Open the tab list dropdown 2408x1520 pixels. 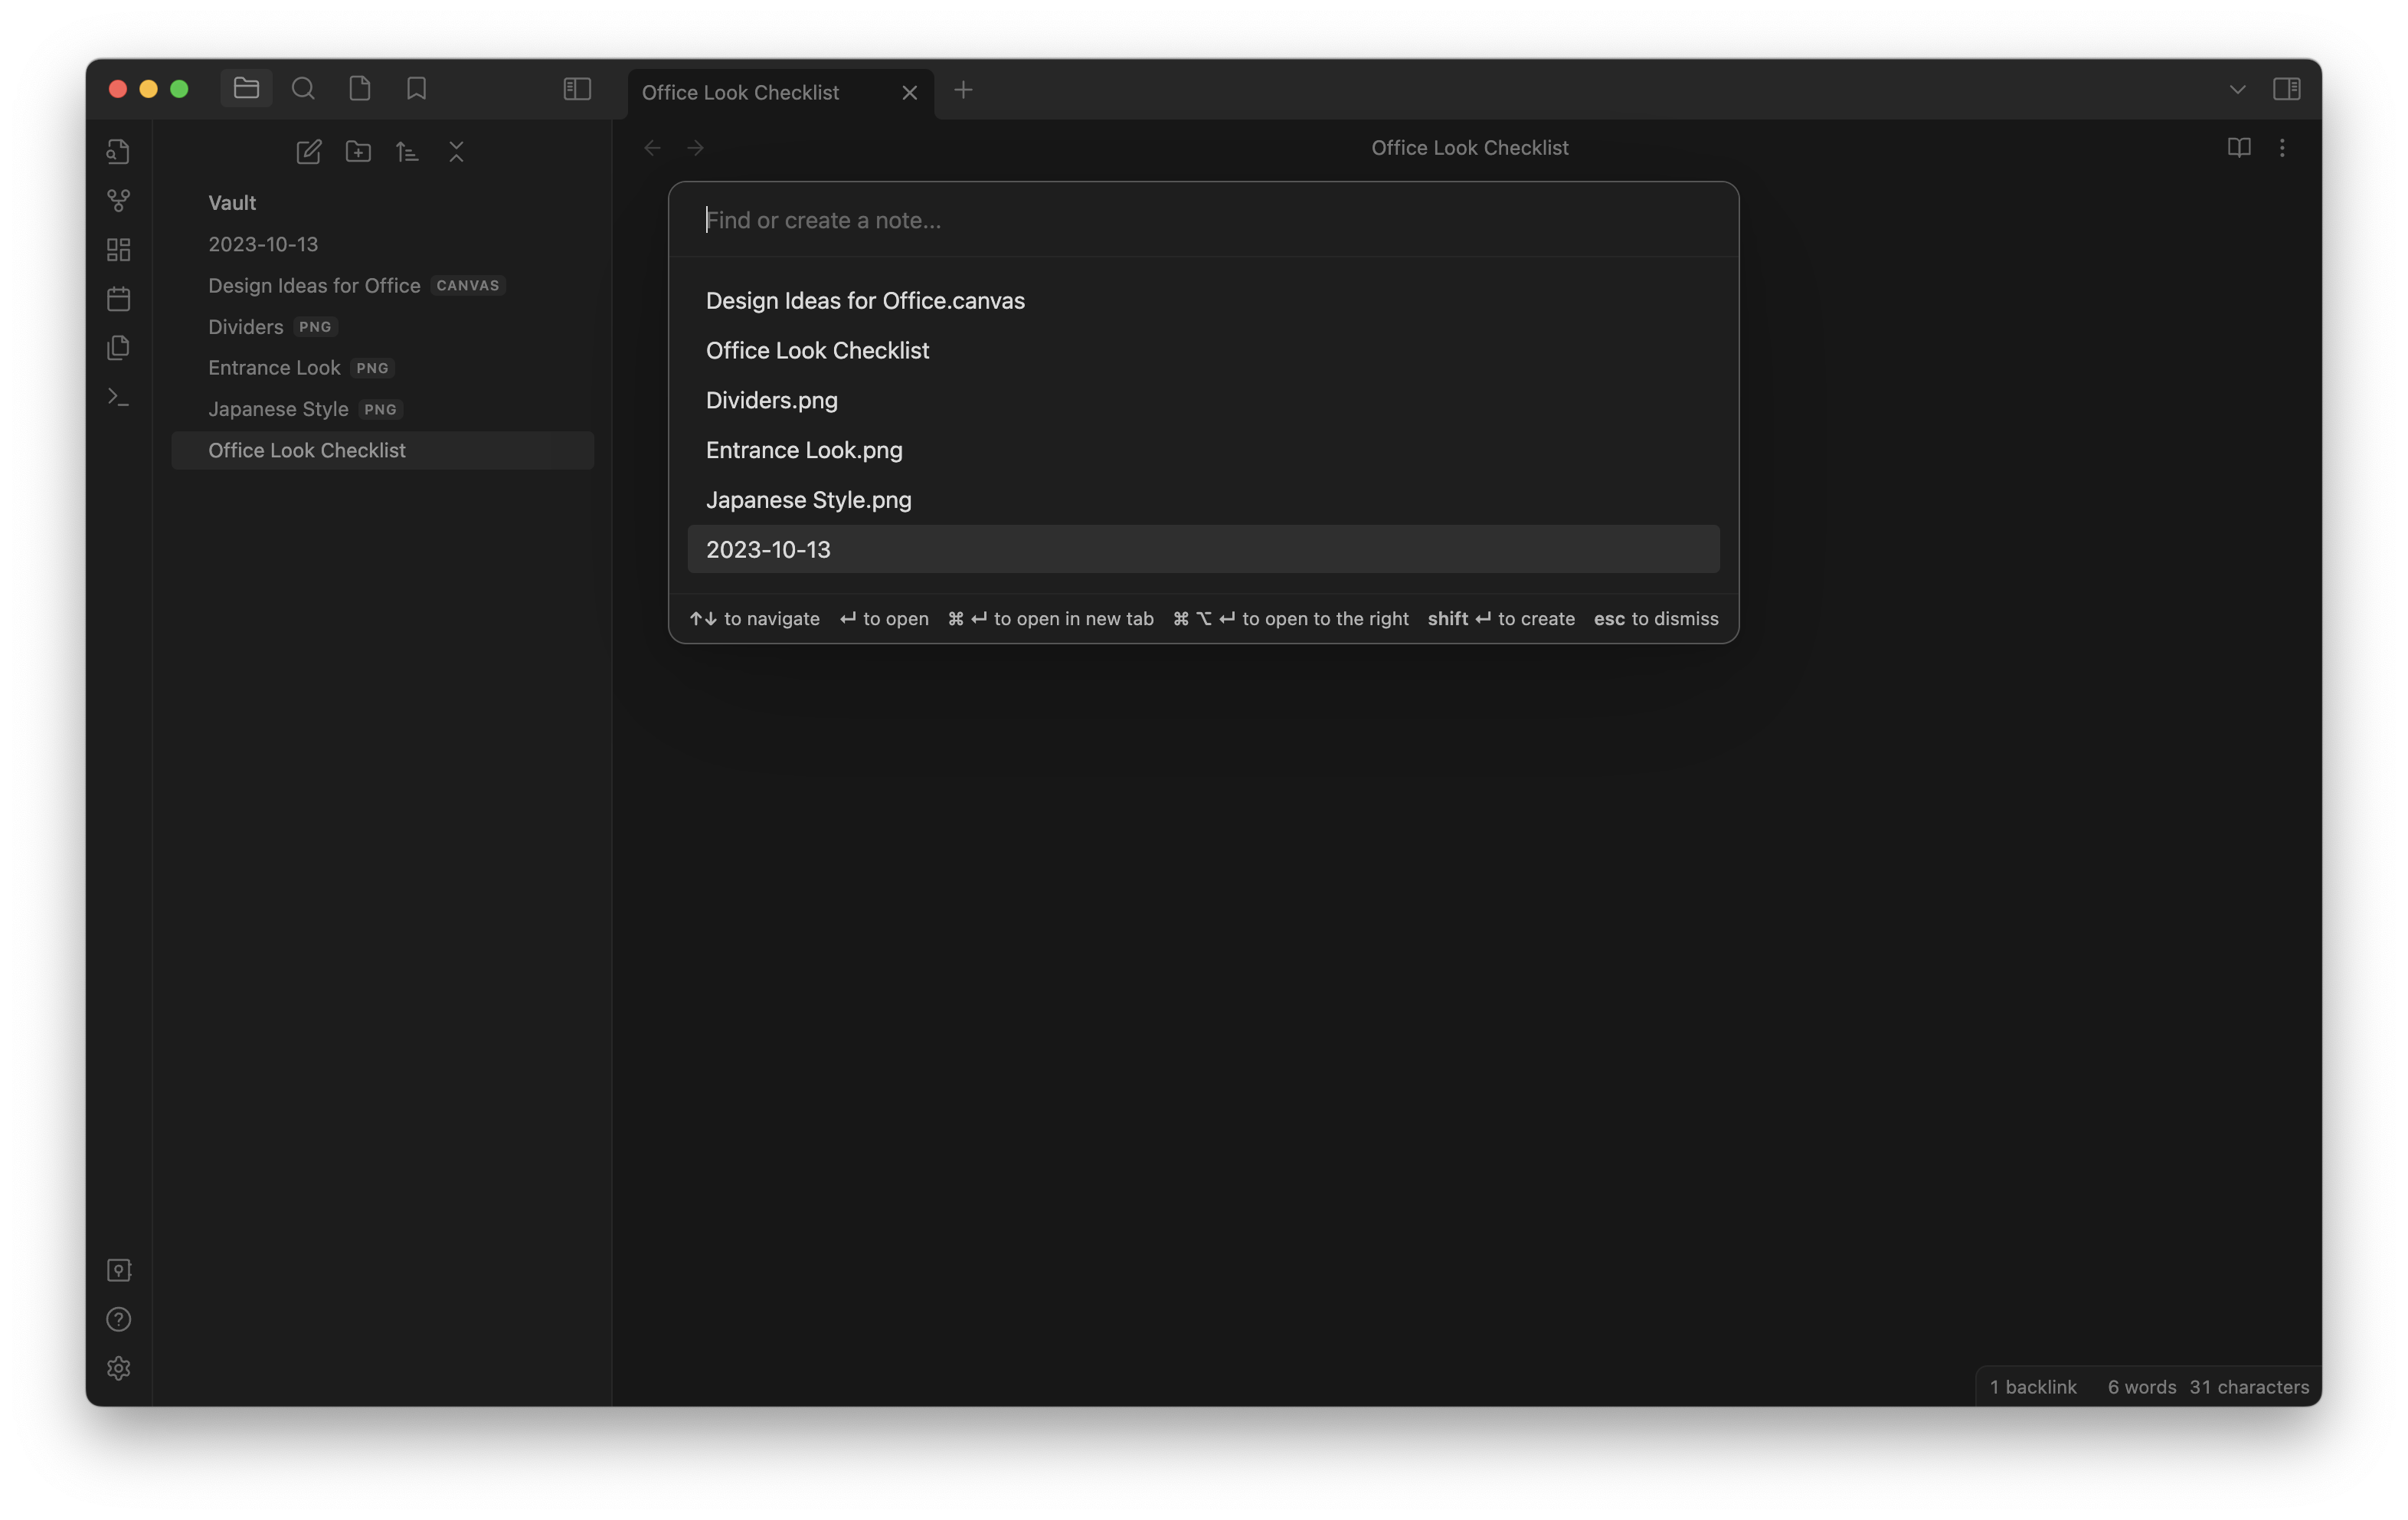pos(2237,88)
